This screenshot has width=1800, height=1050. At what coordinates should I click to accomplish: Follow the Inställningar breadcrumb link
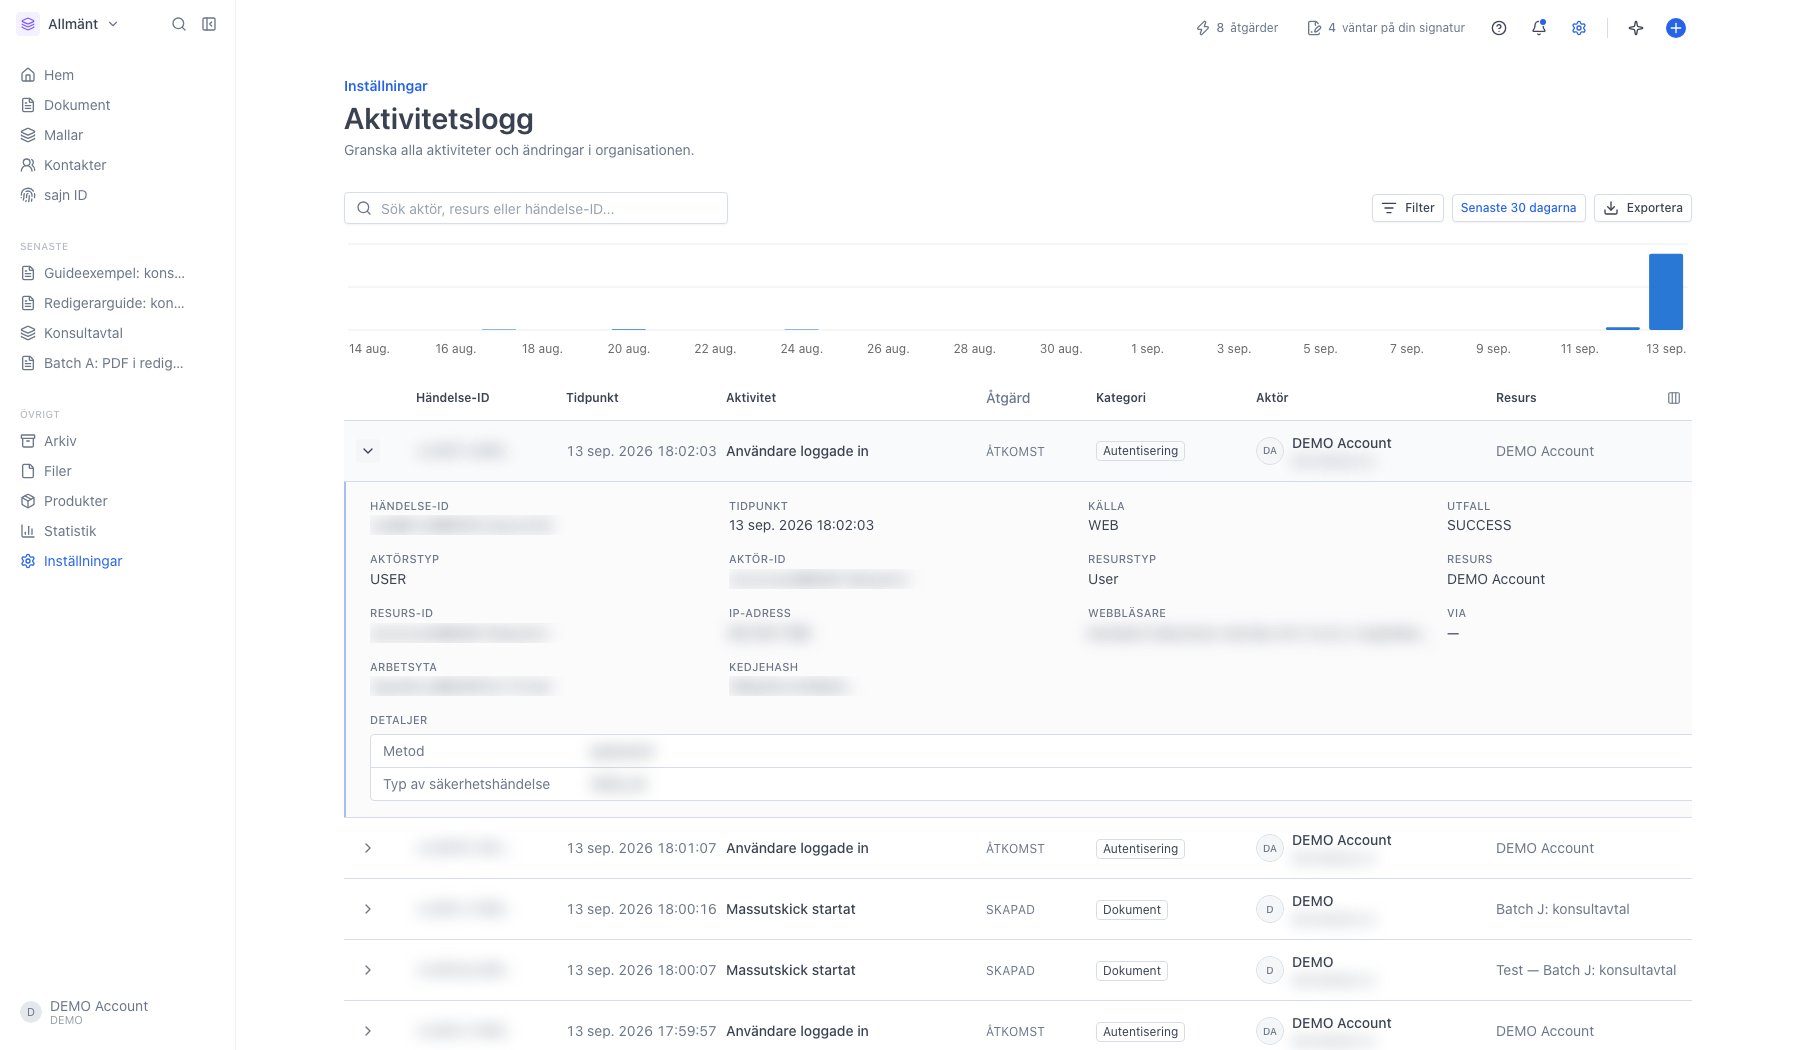[x=386, y=86]
